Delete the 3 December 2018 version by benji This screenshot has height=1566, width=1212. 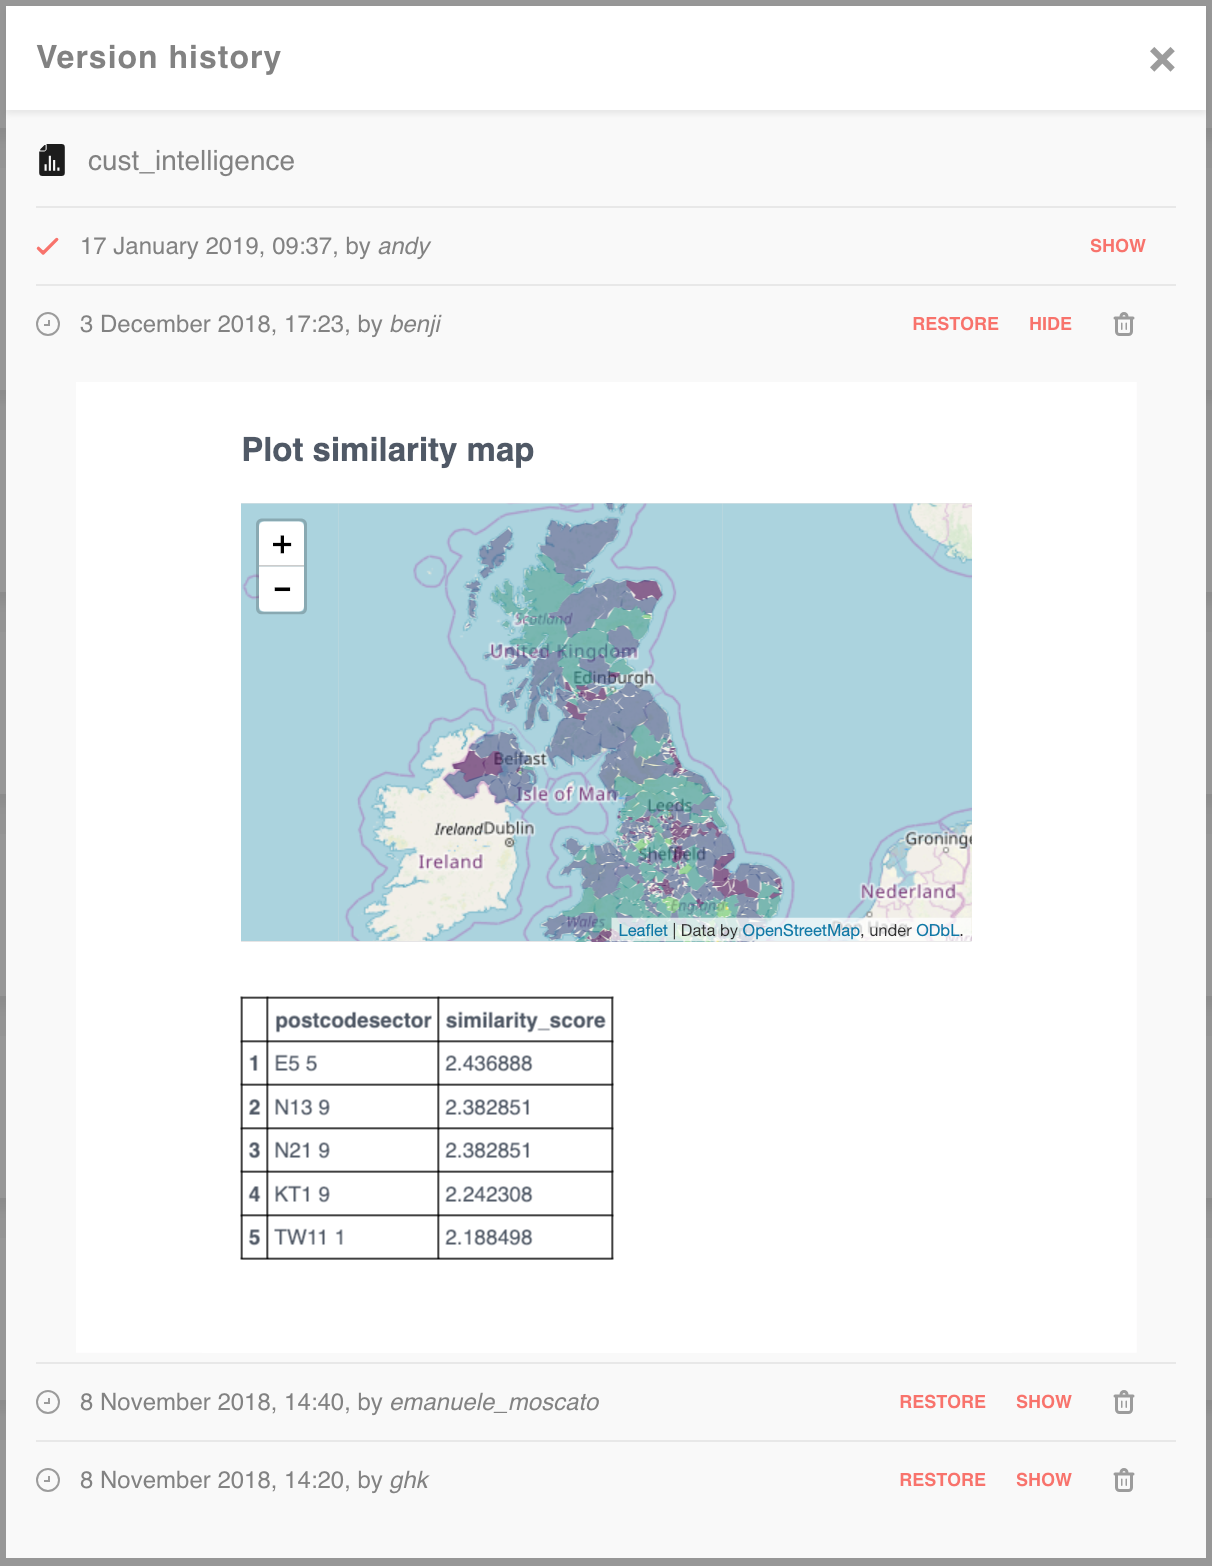coord(1124,324)
